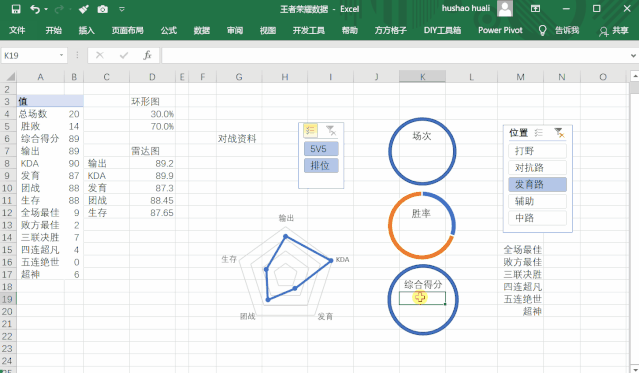Select 辅助 in 位置 slicer
The image size is (639, 373).
pos(538,201)
